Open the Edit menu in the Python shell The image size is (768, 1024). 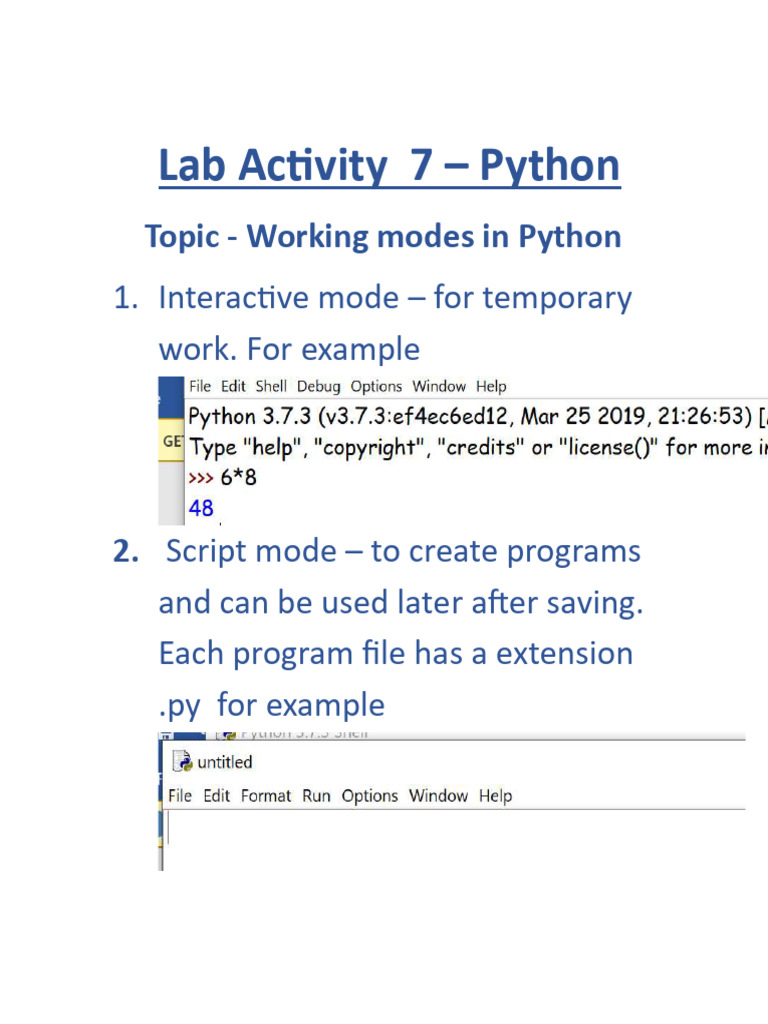tap(233, 386)
